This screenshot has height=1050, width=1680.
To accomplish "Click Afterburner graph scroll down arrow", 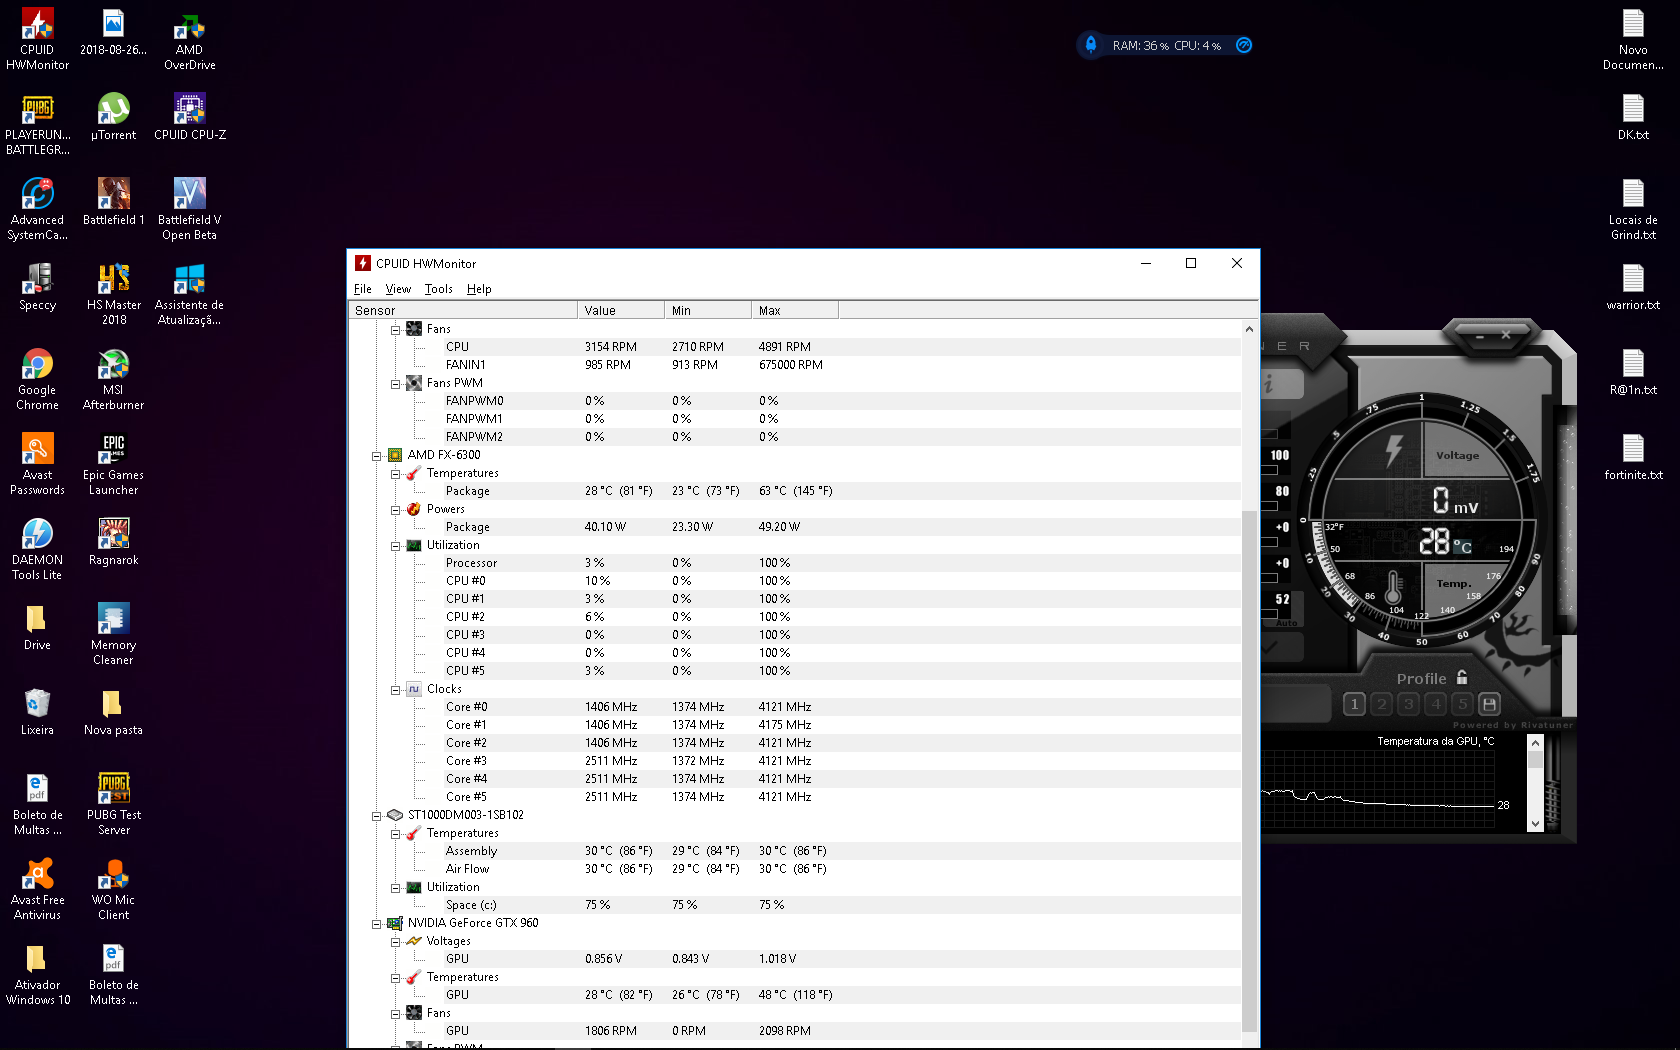I will click(1536, 824).
